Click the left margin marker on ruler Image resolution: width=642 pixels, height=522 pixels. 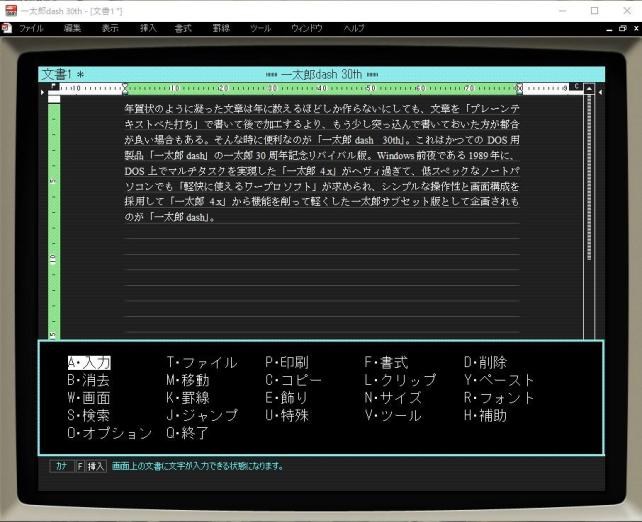[125, 88]
